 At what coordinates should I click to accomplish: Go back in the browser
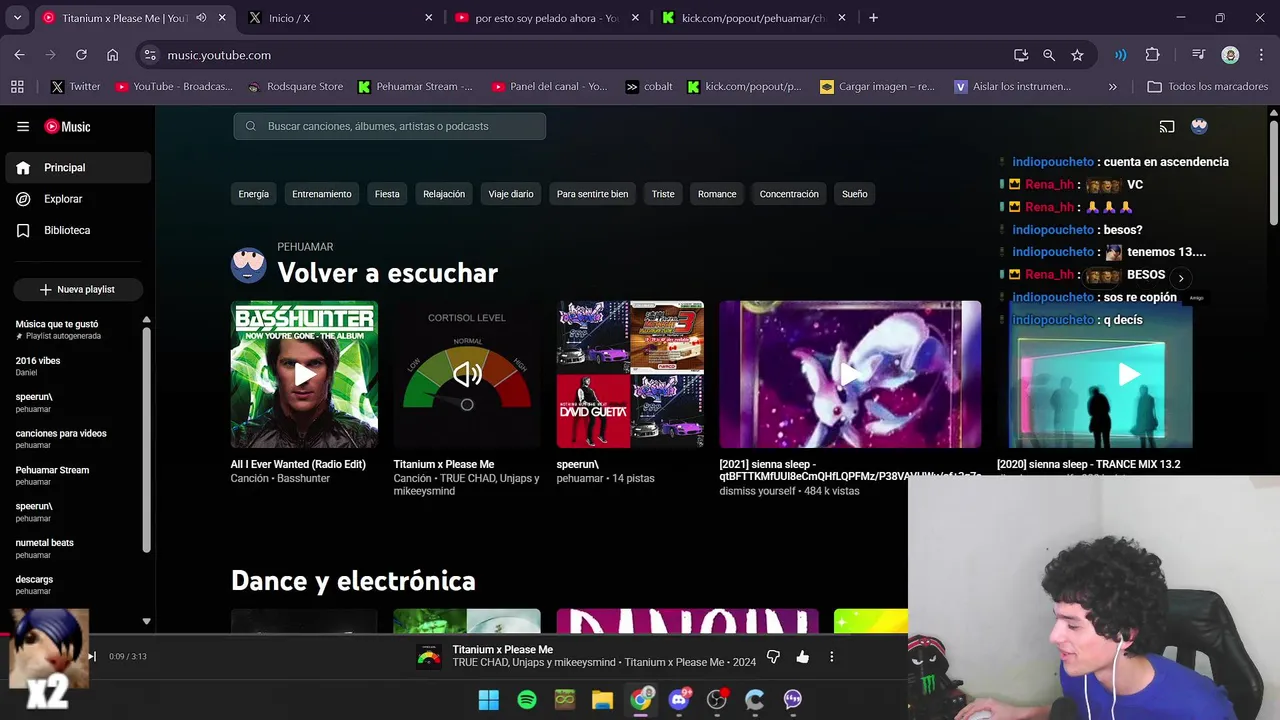20,55
